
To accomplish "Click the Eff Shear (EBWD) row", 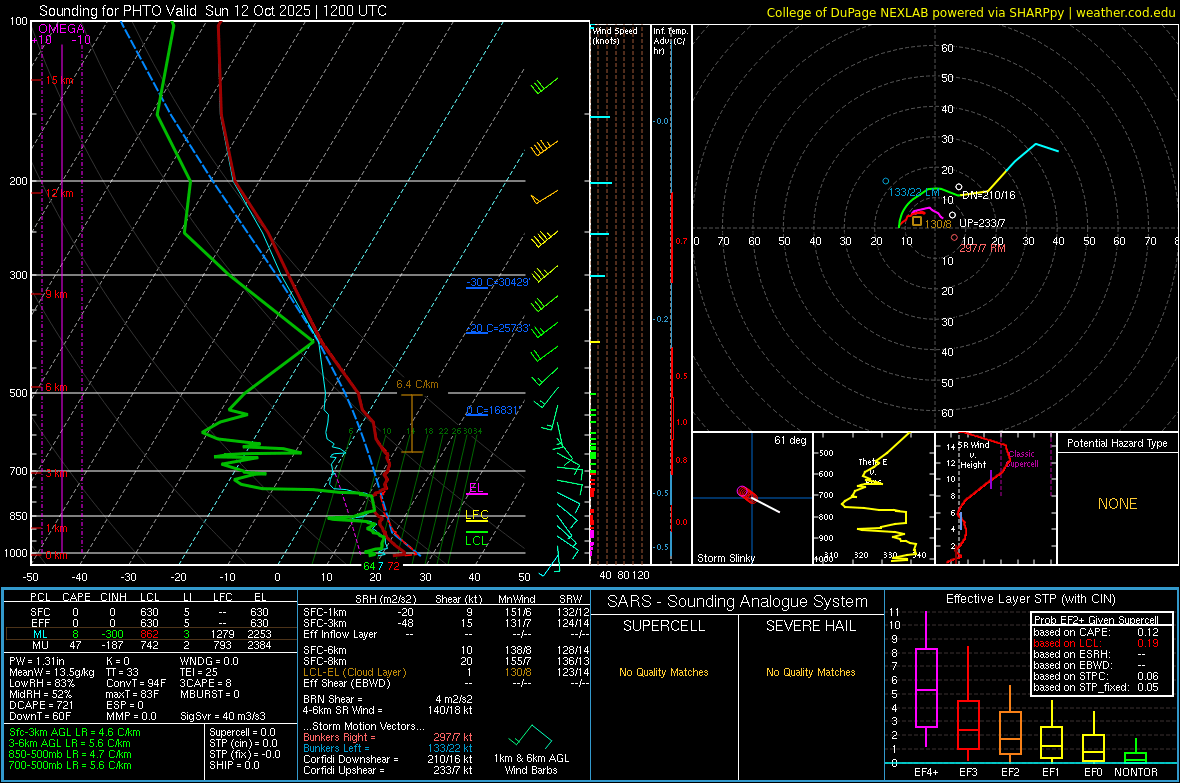I will [x=446, y=684].
